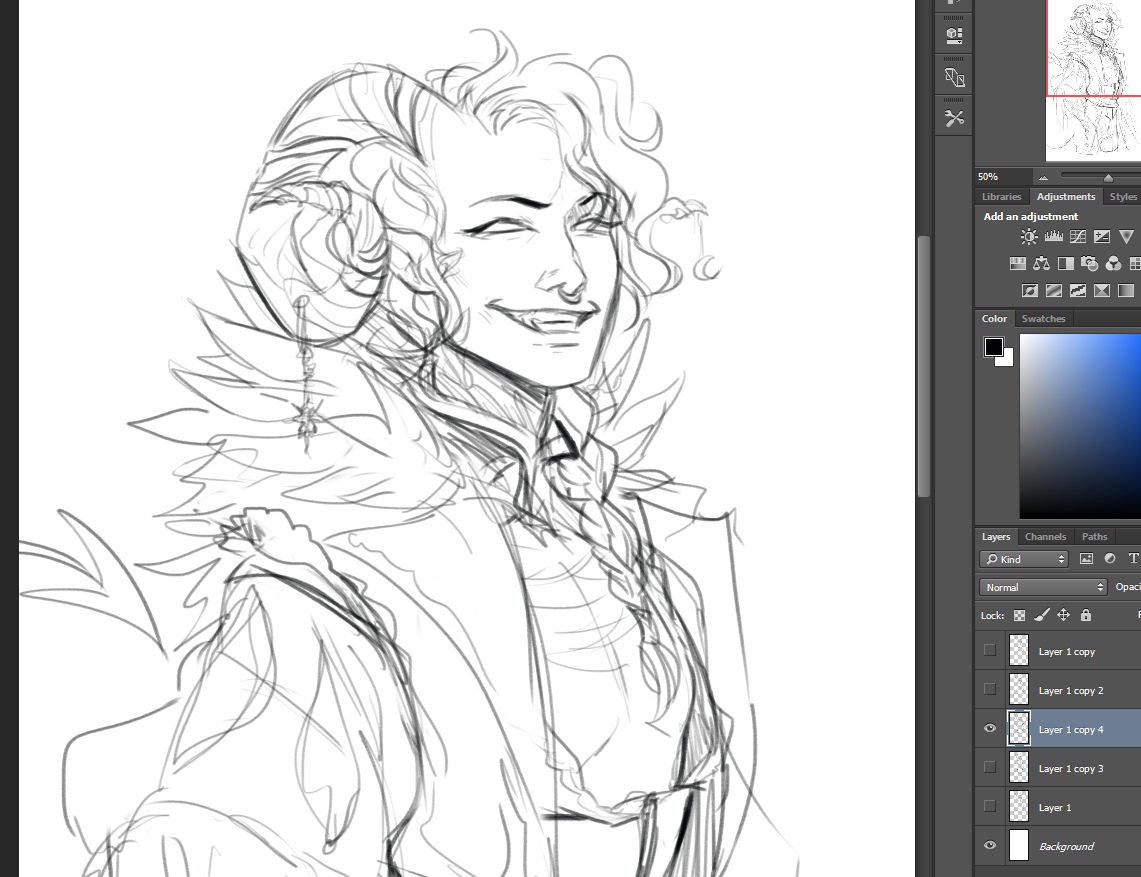Click the black foreground color swatch

(993, 346)
